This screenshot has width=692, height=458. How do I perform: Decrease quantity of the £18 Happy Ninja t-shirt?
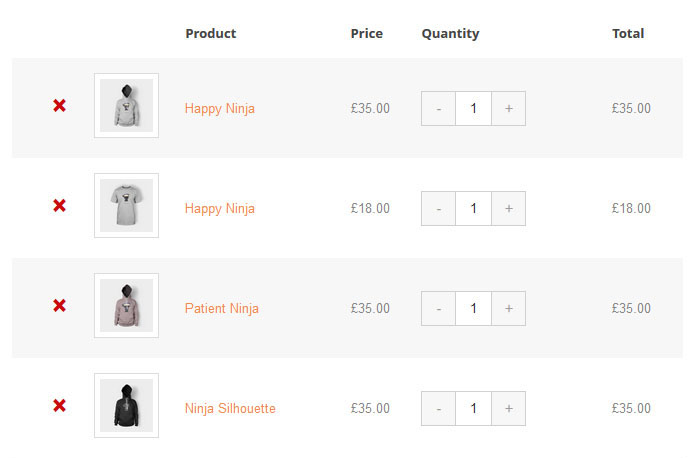pos(438,208)
